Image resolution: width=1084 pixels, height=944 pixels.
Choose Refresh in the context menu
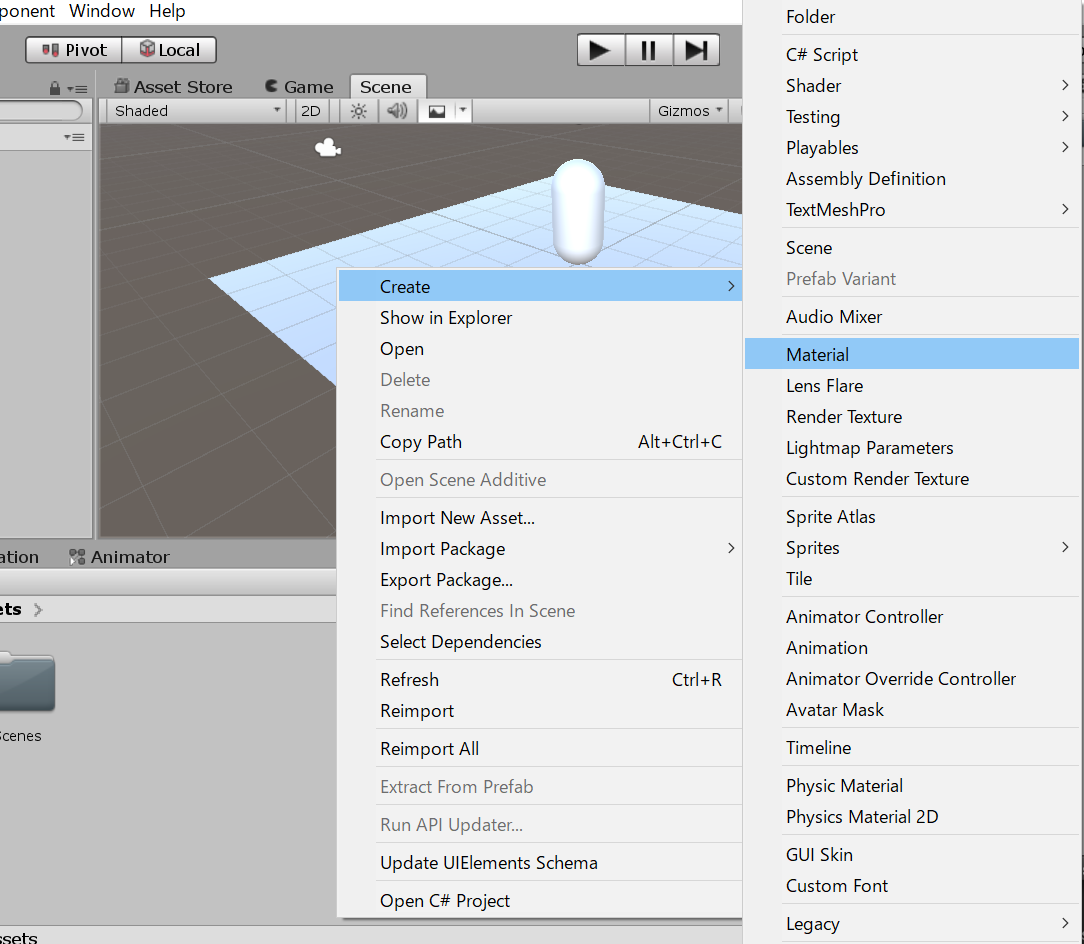point(540,679)
